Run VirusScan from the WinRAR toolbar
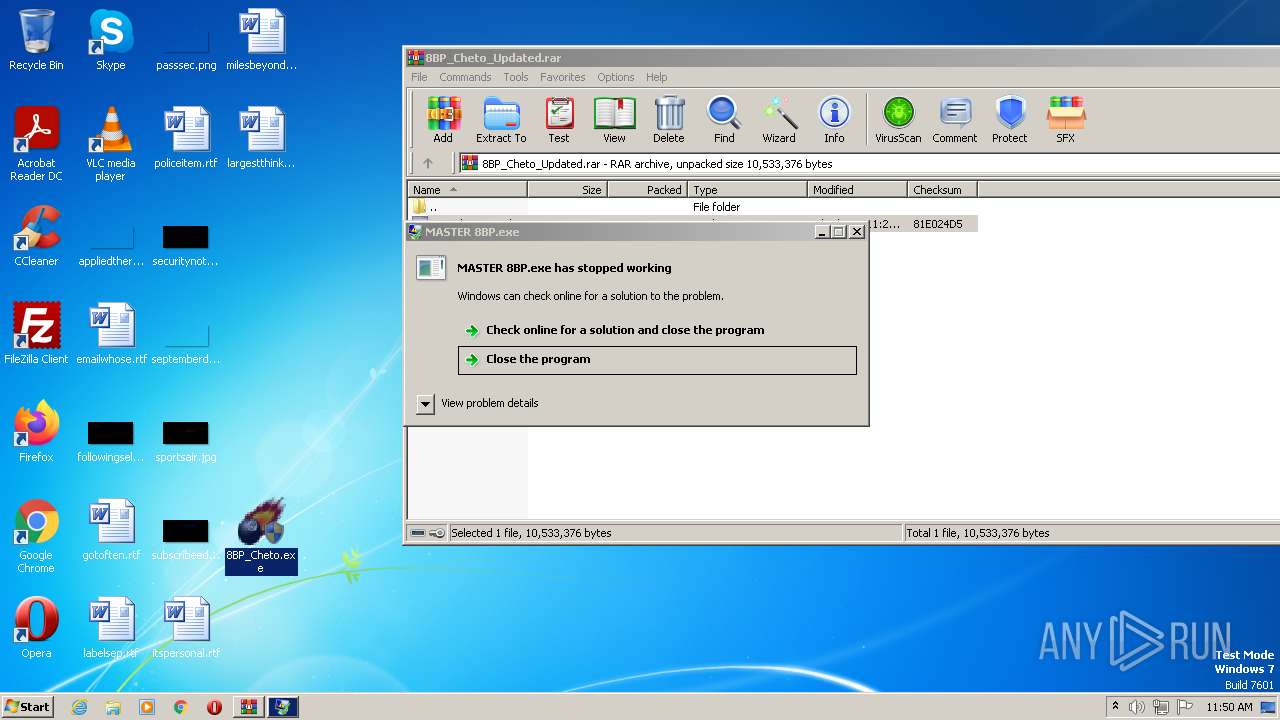 [x=898, y=120]
